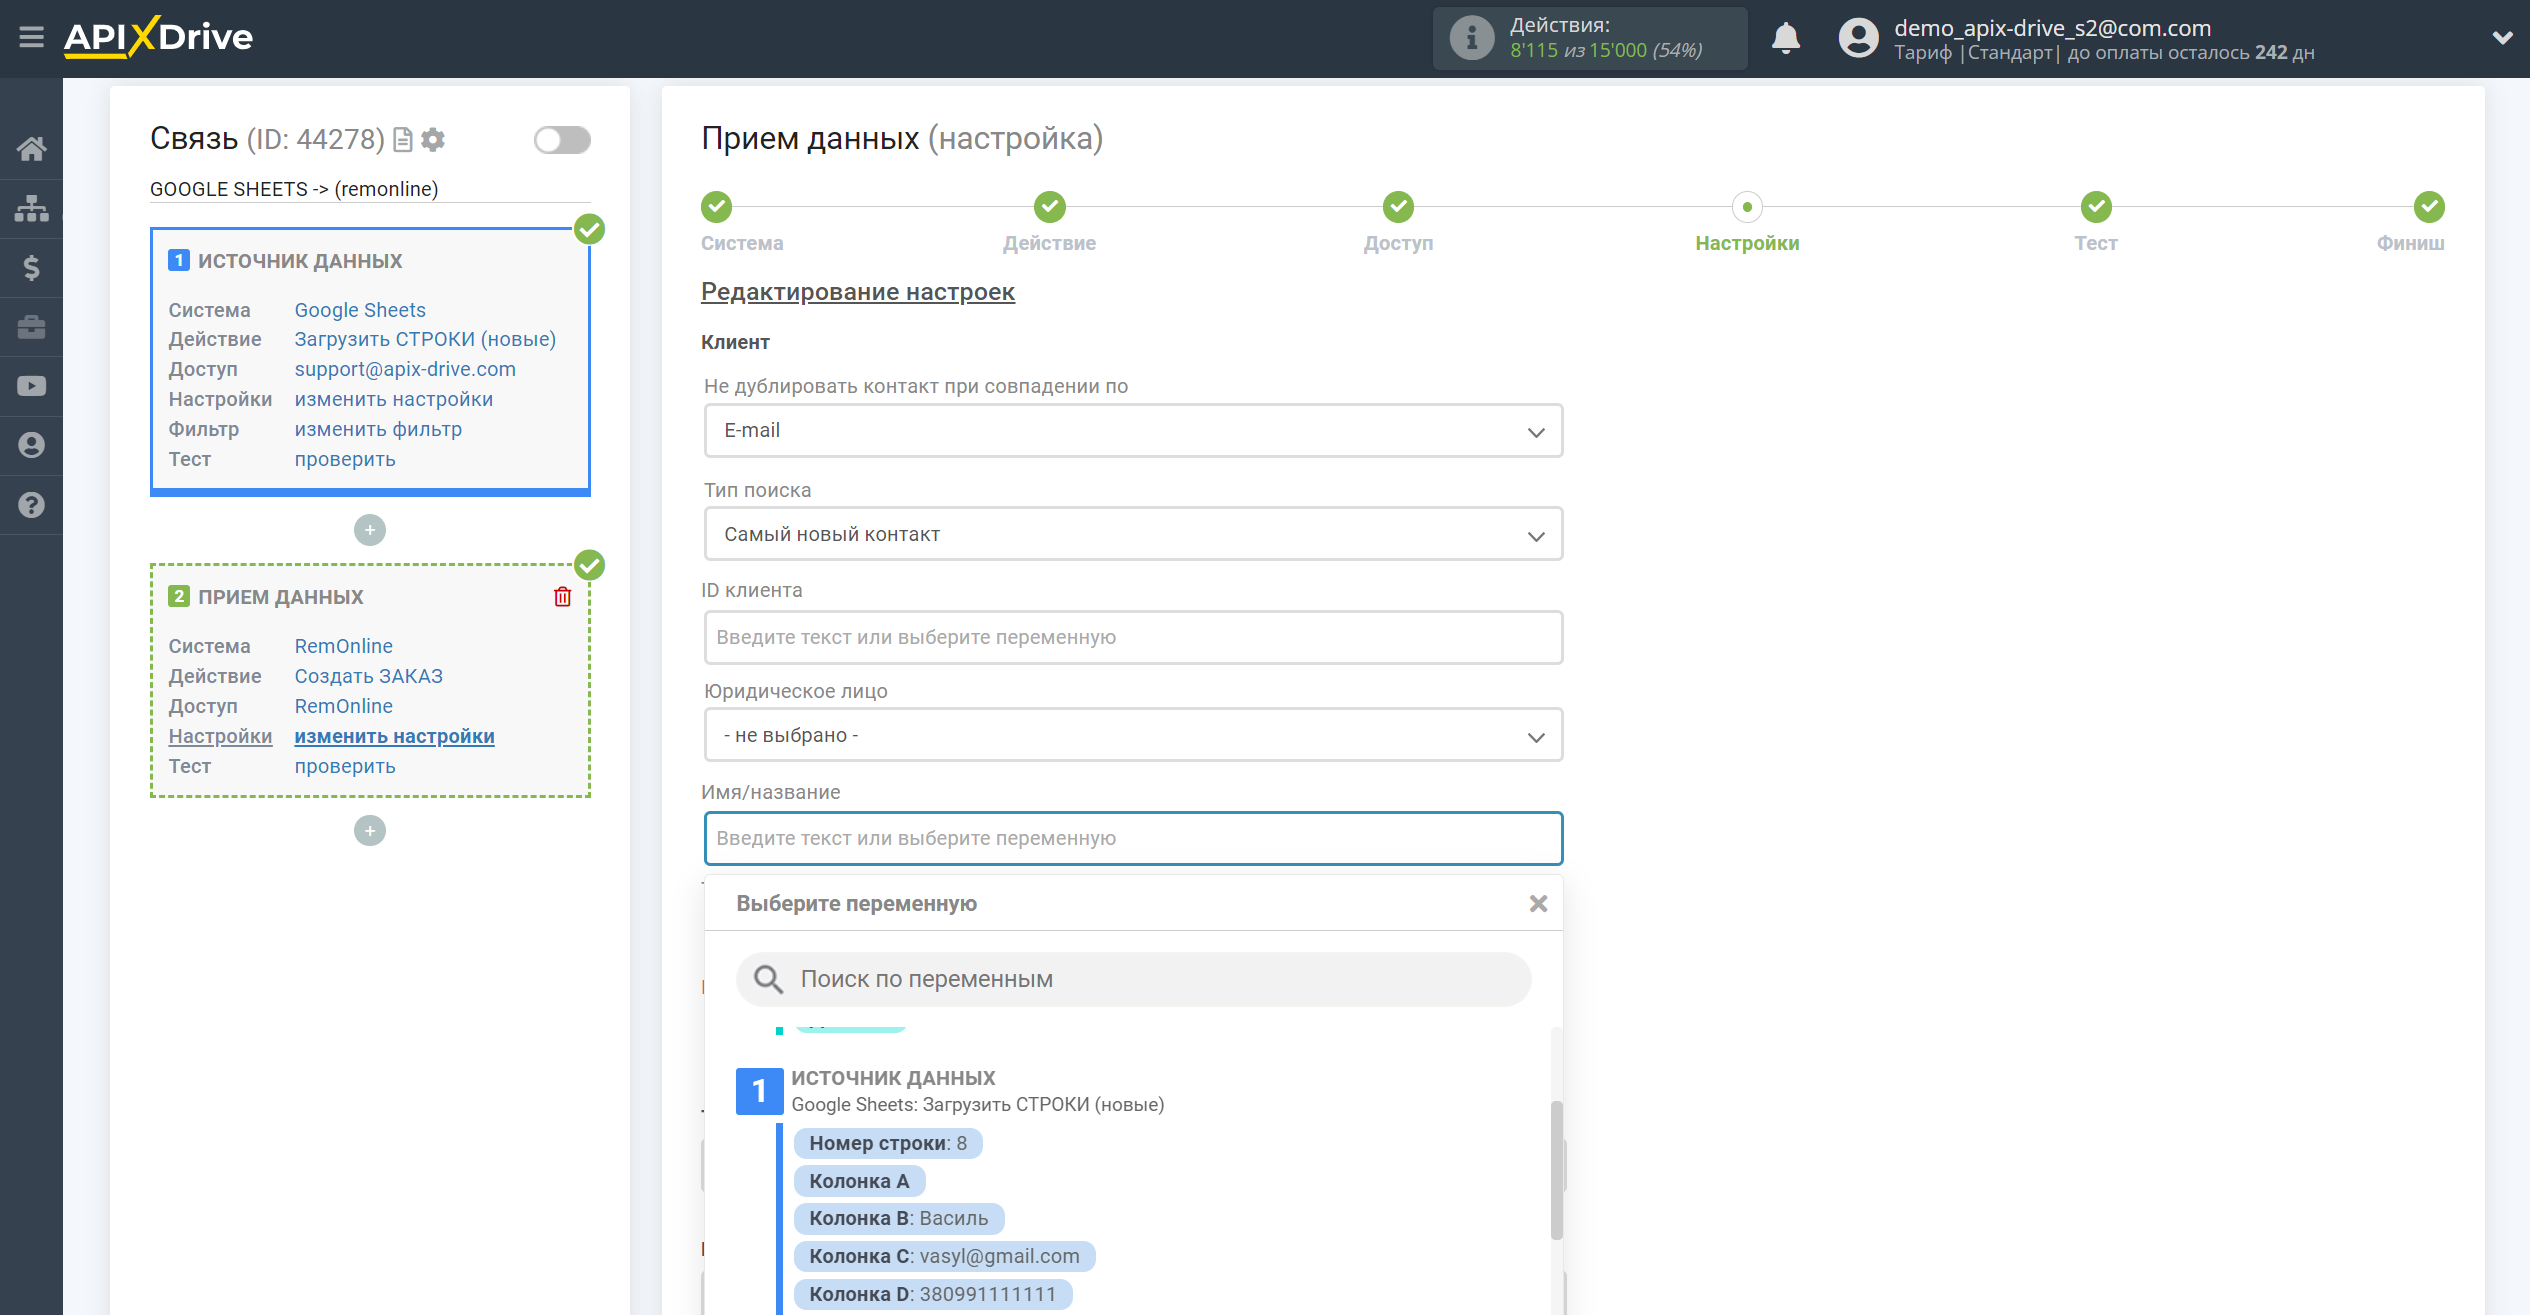
Task: Open the profile sidebar icon
Action: pos(31,445)
